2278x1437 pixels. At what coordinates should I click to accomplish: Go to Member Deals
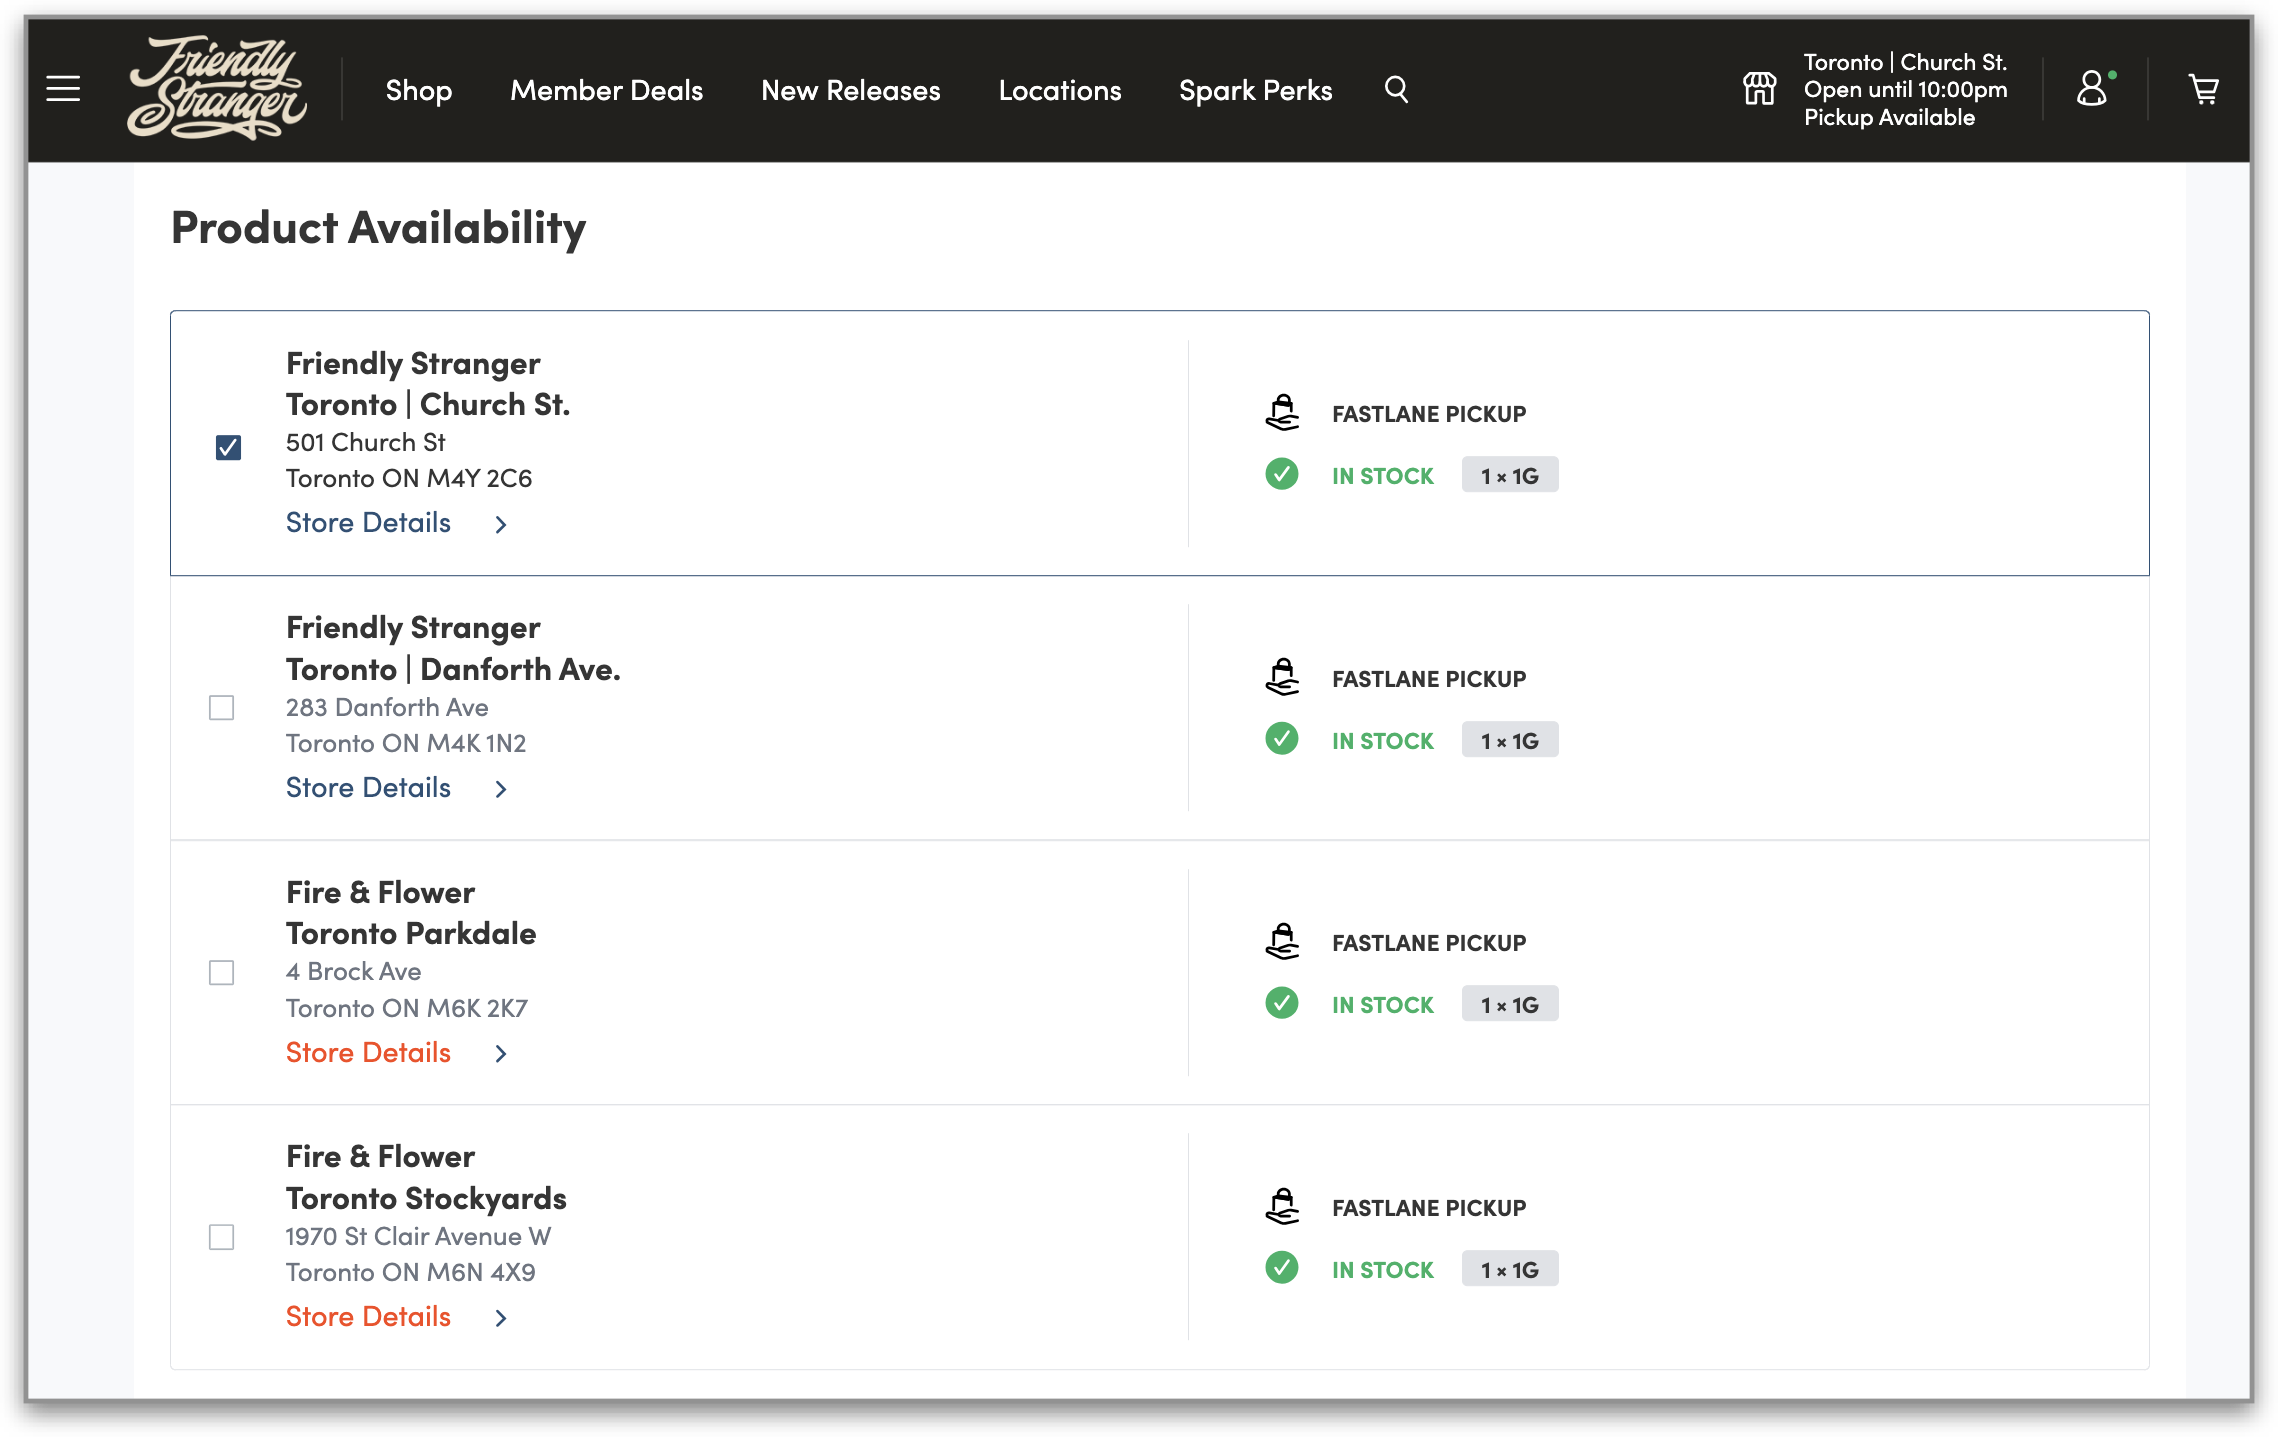tap(606, 90)
